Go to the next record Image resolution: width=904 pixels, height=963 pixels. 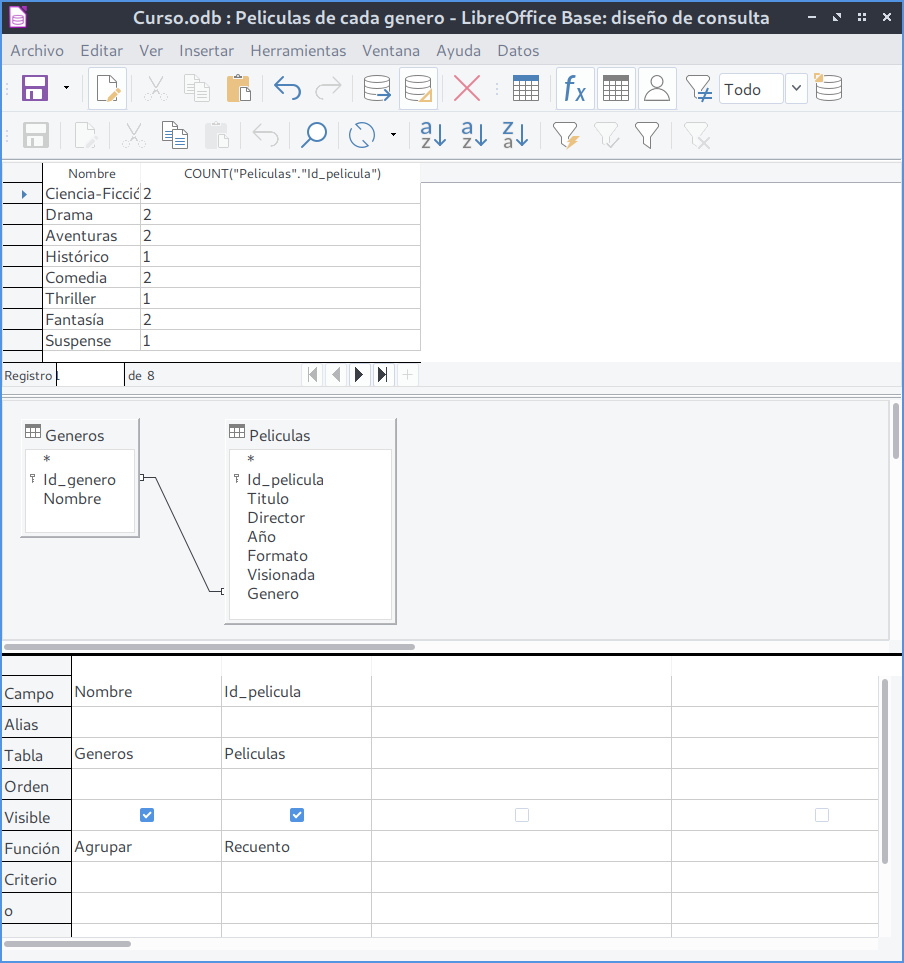[359, 375]
